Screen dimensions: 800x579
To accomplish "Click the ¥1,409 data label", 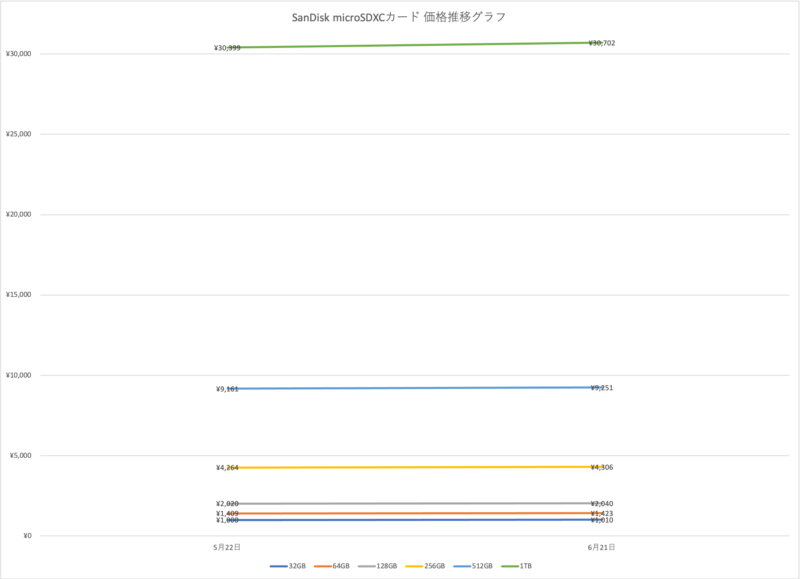I will click(227, 514).
